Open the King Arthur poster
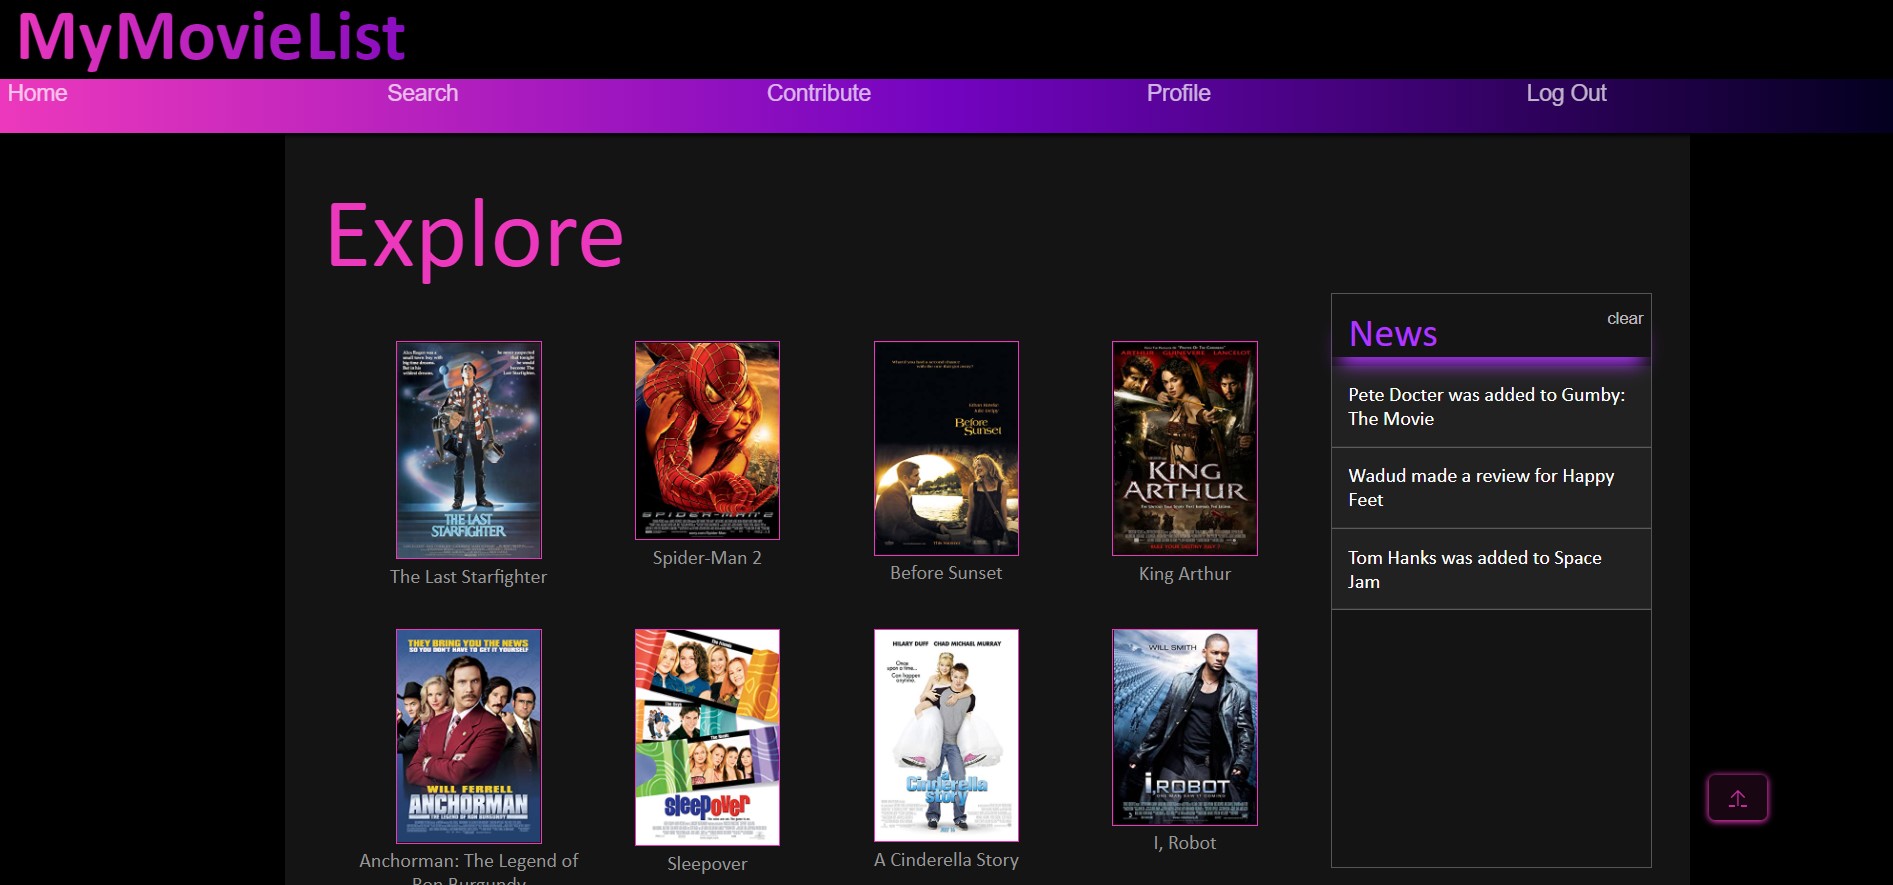1893x885 pixels. click(x=1185, y=448)
